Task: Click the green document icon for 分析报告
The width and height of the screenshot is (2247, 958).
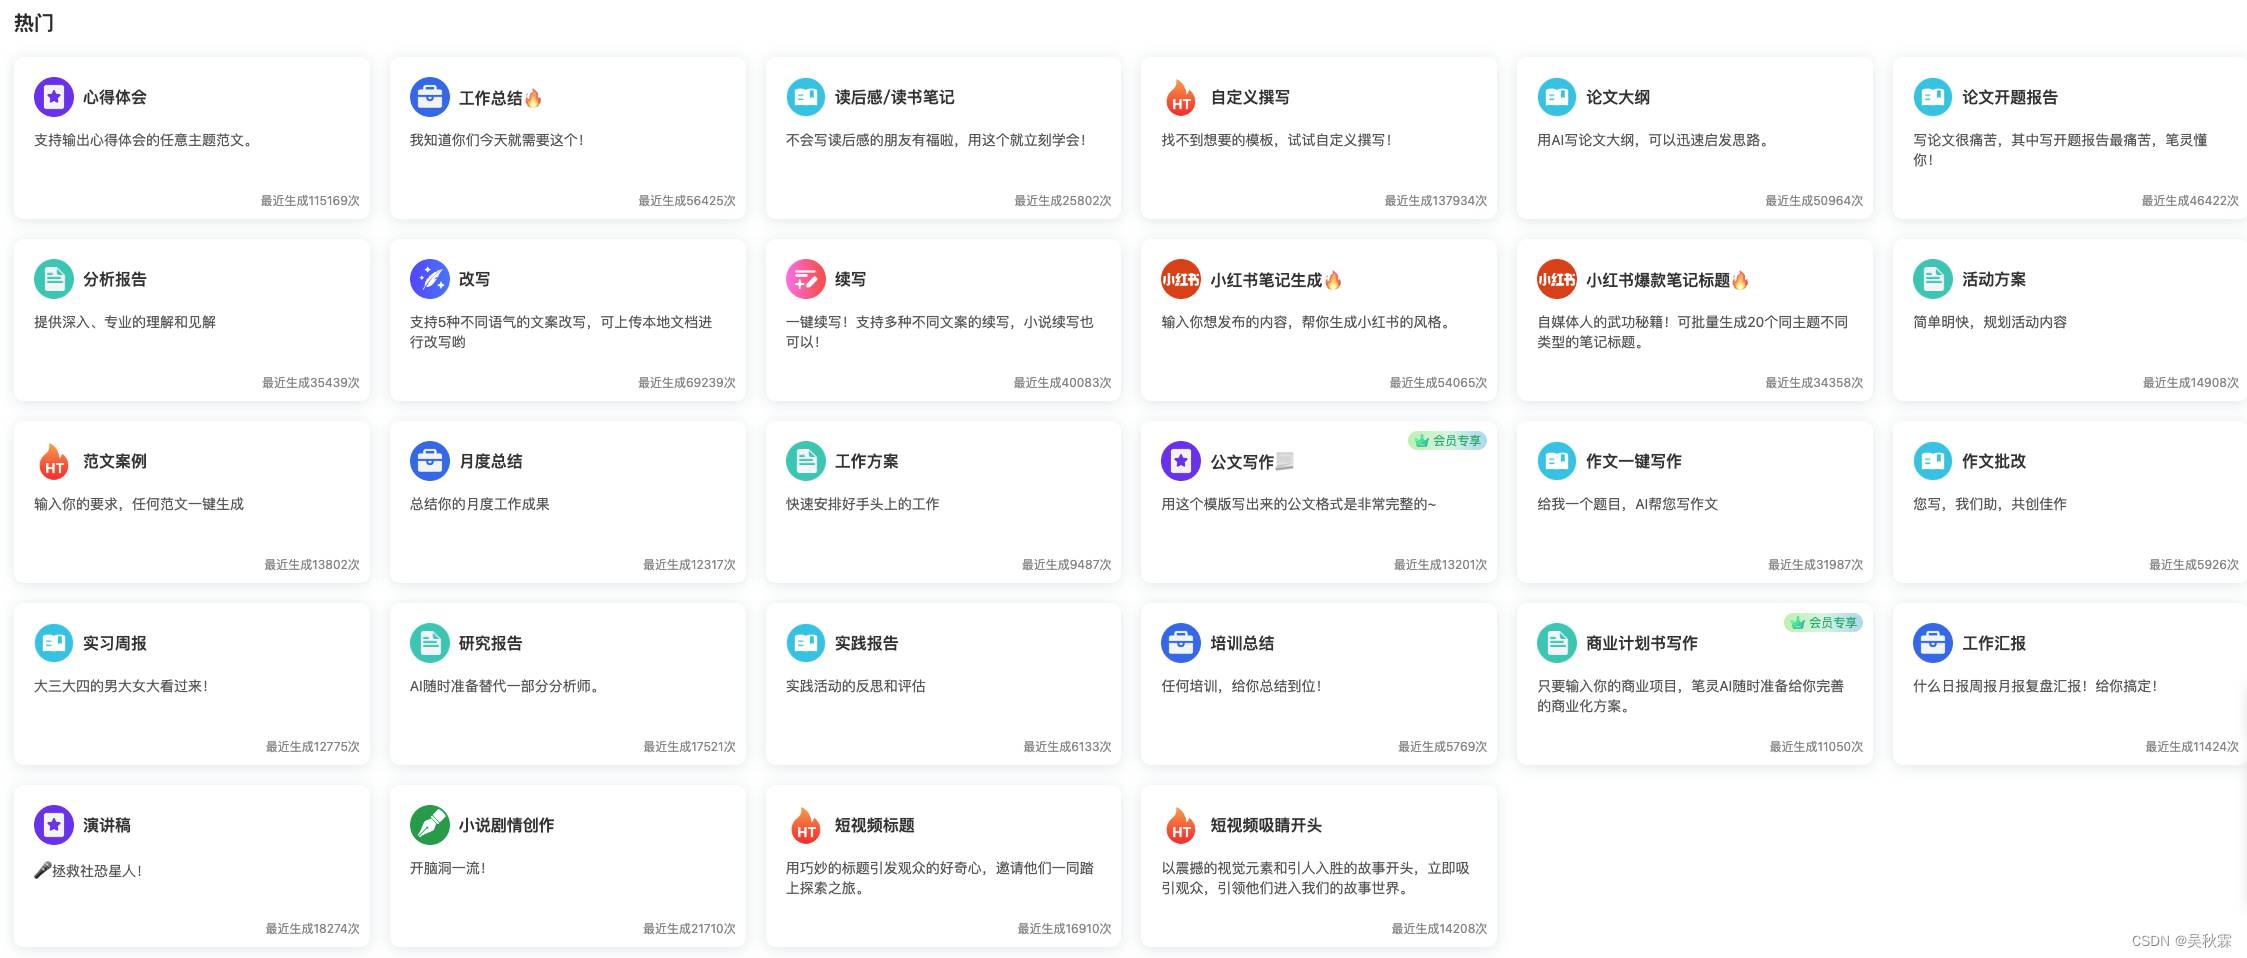Action: pyautogui.click(x=54, y=279)
